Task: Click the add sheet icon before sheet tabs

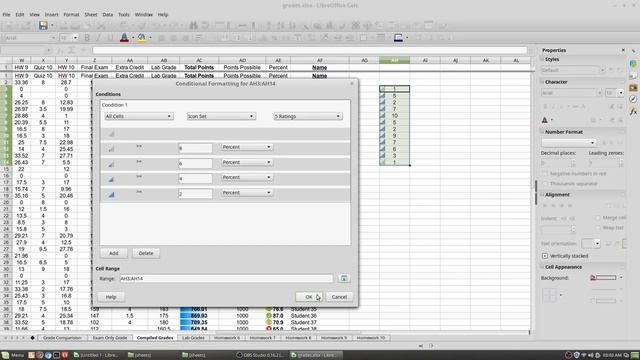Action: point(32,338)
